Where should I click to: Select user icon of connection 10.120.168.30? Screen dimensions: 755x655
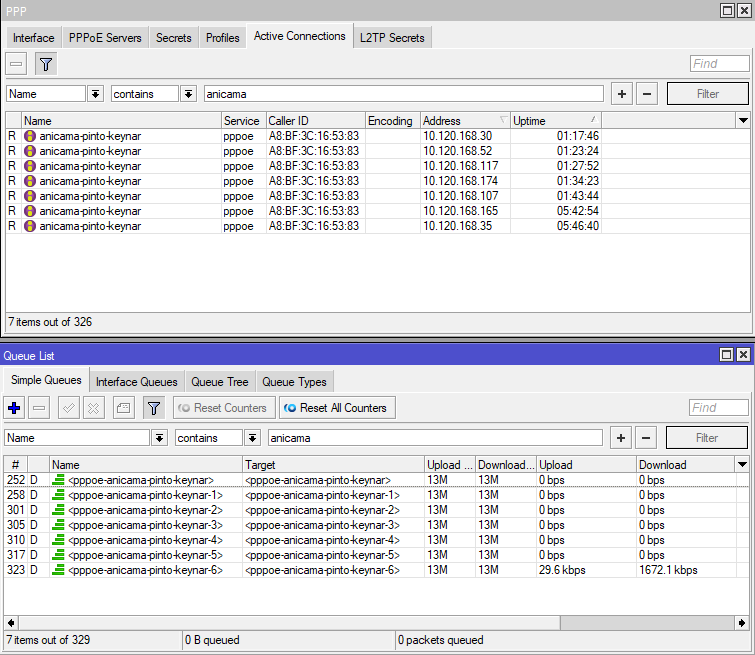(x=30, y=136)
